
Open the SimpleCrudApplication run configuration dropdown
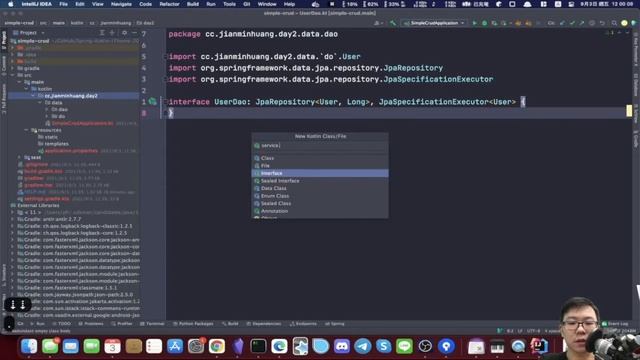[x=434, y=23]
